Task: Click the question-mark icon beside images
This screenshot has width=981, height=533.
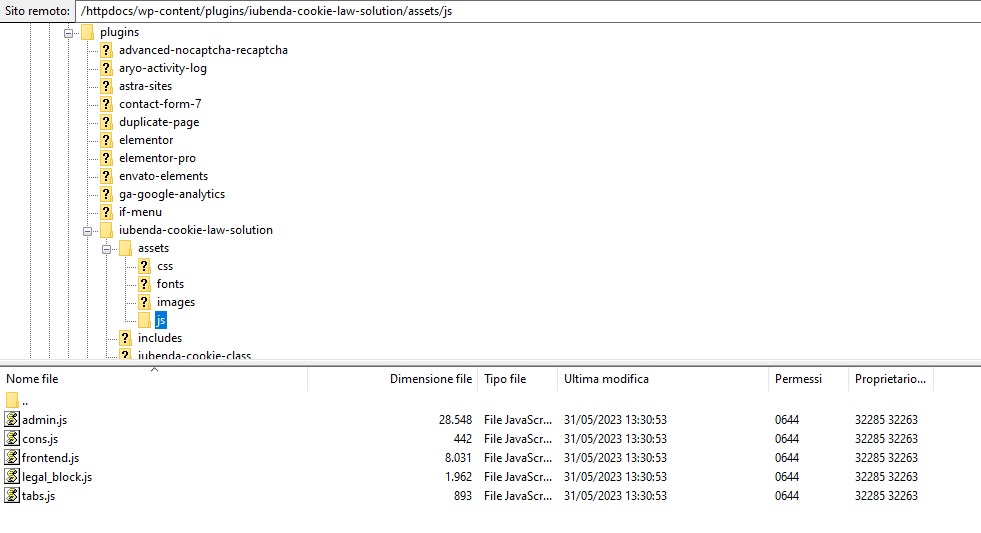Action: coord(144,302)
